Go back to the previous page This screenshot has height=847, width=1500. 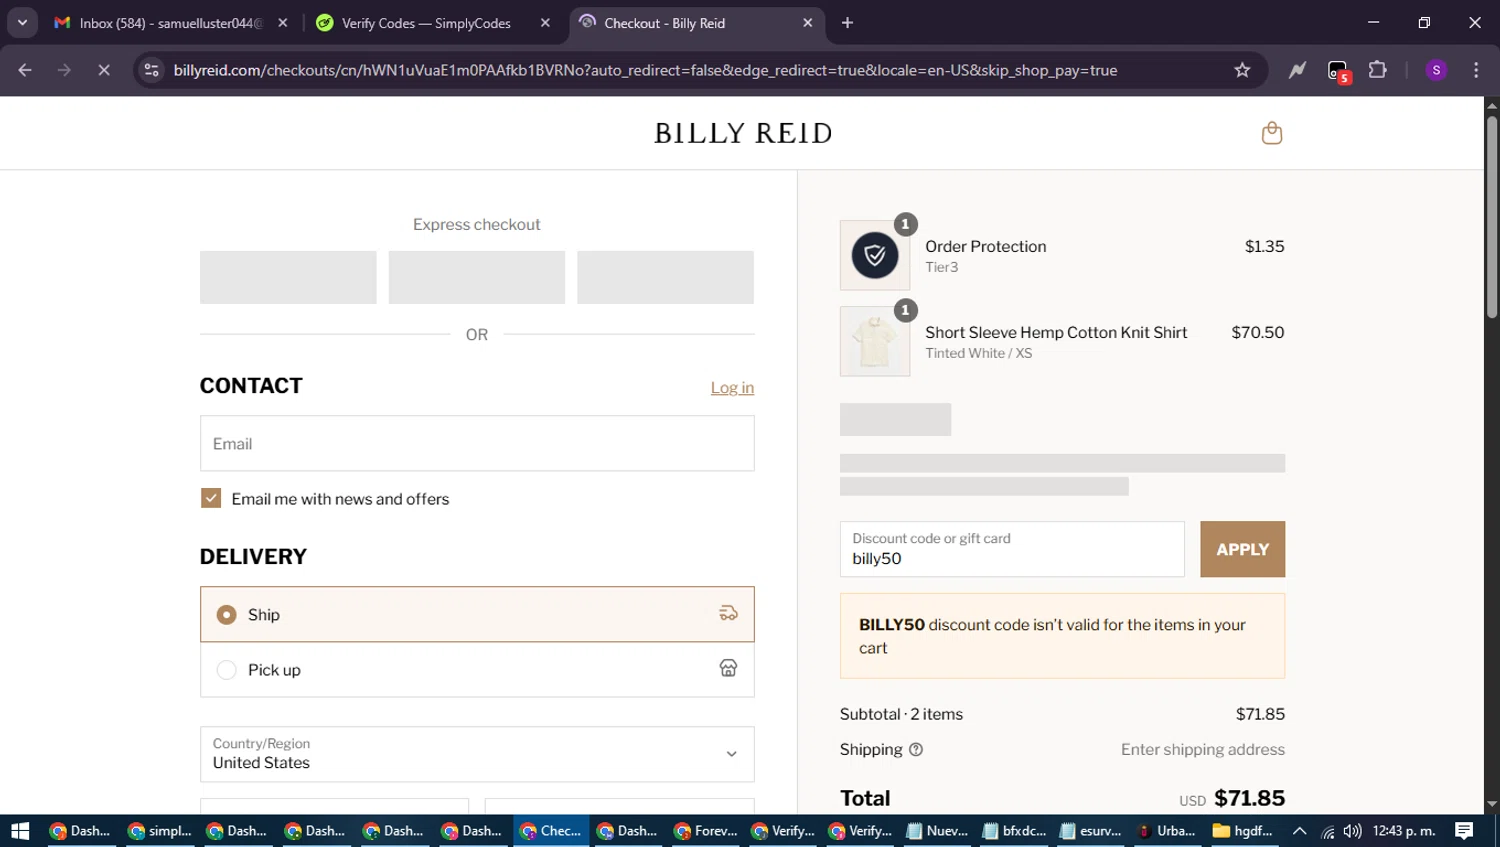pos(25,70)
